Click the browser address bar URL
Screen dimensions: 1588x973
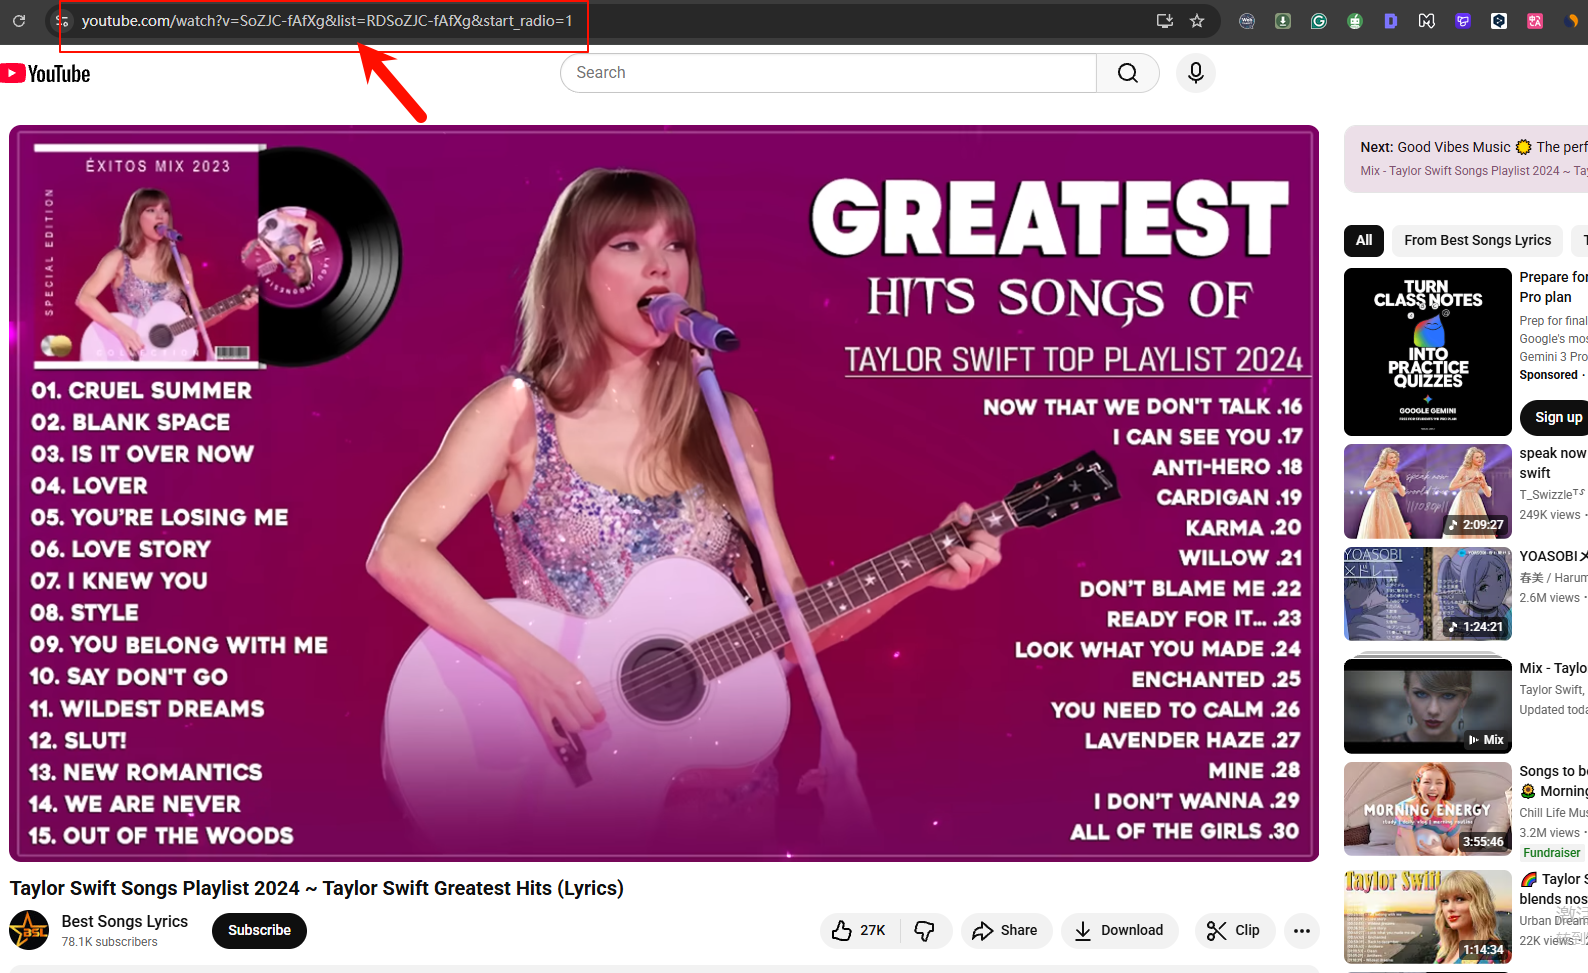coord(327,20)
